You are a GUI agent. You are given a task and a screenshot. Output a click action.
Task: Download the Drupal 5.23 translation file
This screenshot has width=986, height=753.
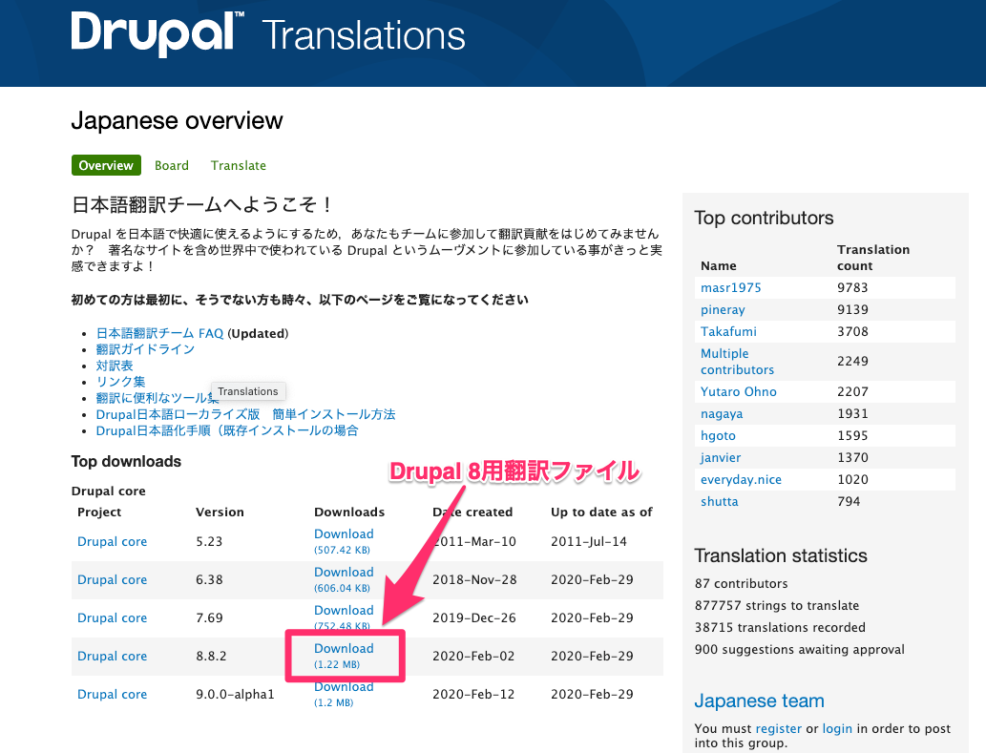[x=344, y=534]
